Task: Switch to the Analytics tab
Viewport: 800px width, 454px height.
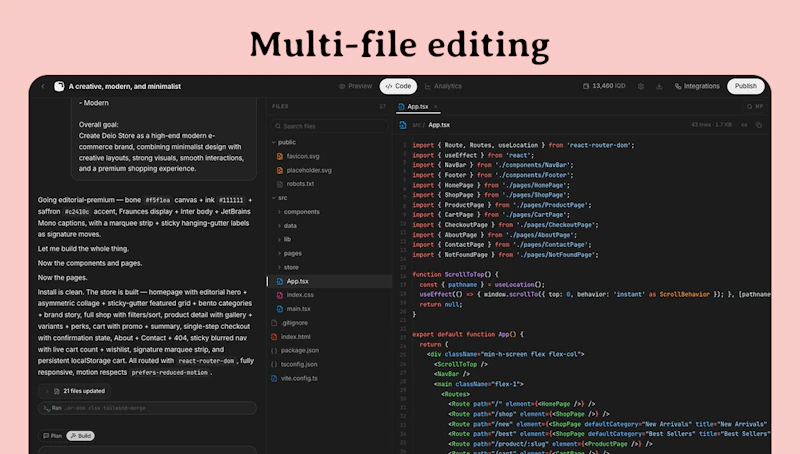Action: (x=443, y=86)
